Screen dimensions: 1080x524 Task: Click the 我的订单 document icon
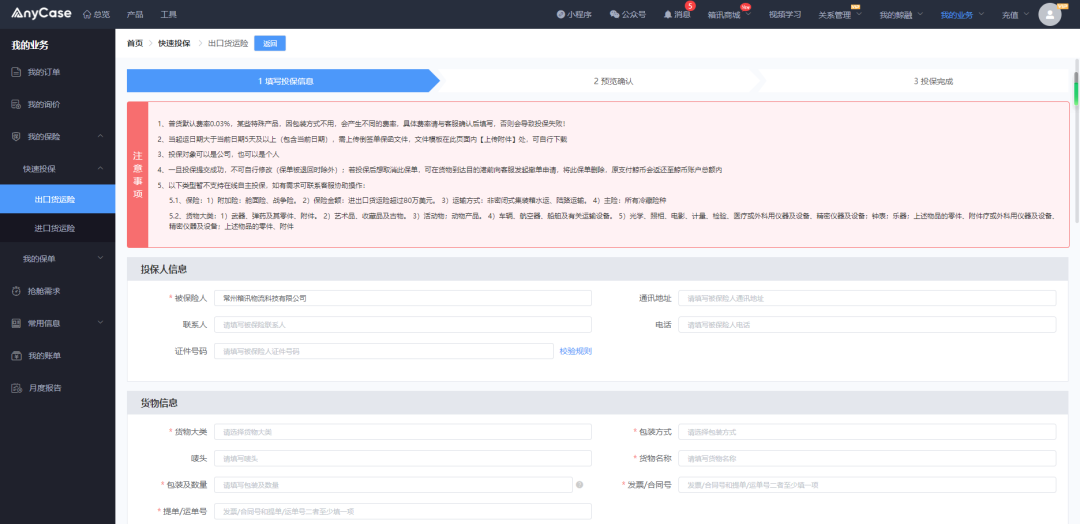coord(16,72)
